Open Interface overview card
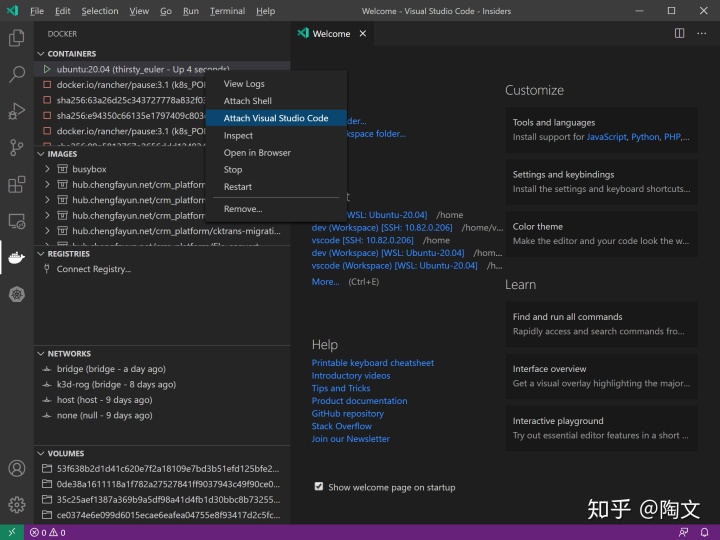 point(602,376)
